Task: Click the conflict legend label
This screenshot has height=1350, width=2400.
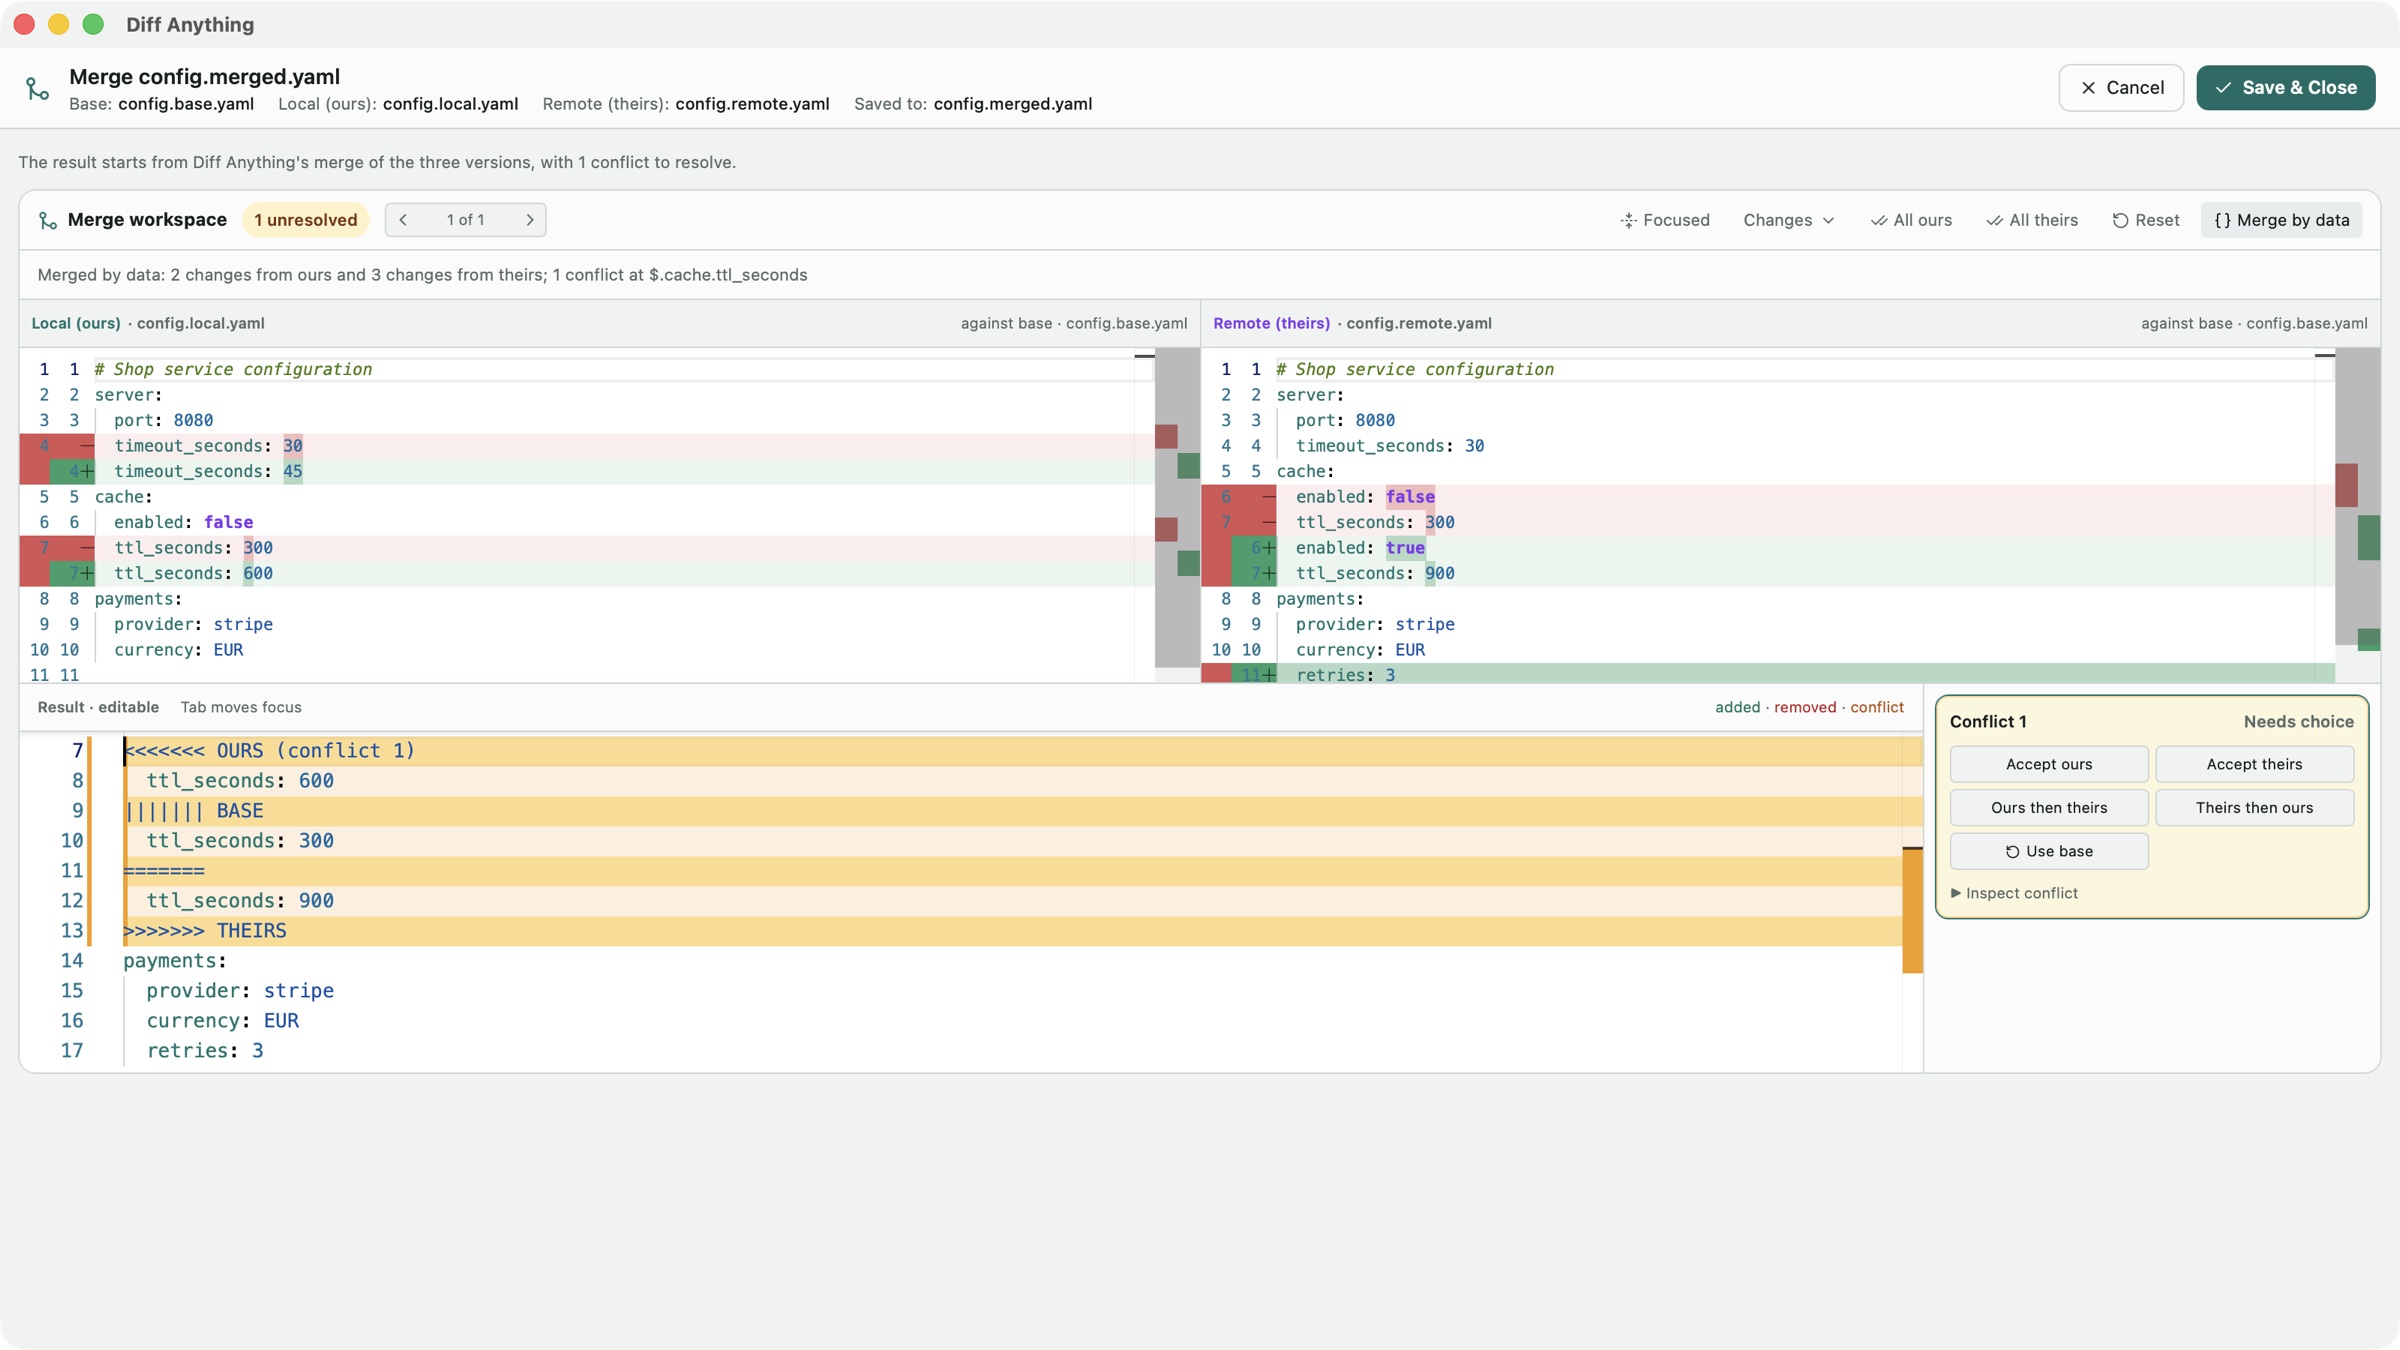Action: [1877, 708]
